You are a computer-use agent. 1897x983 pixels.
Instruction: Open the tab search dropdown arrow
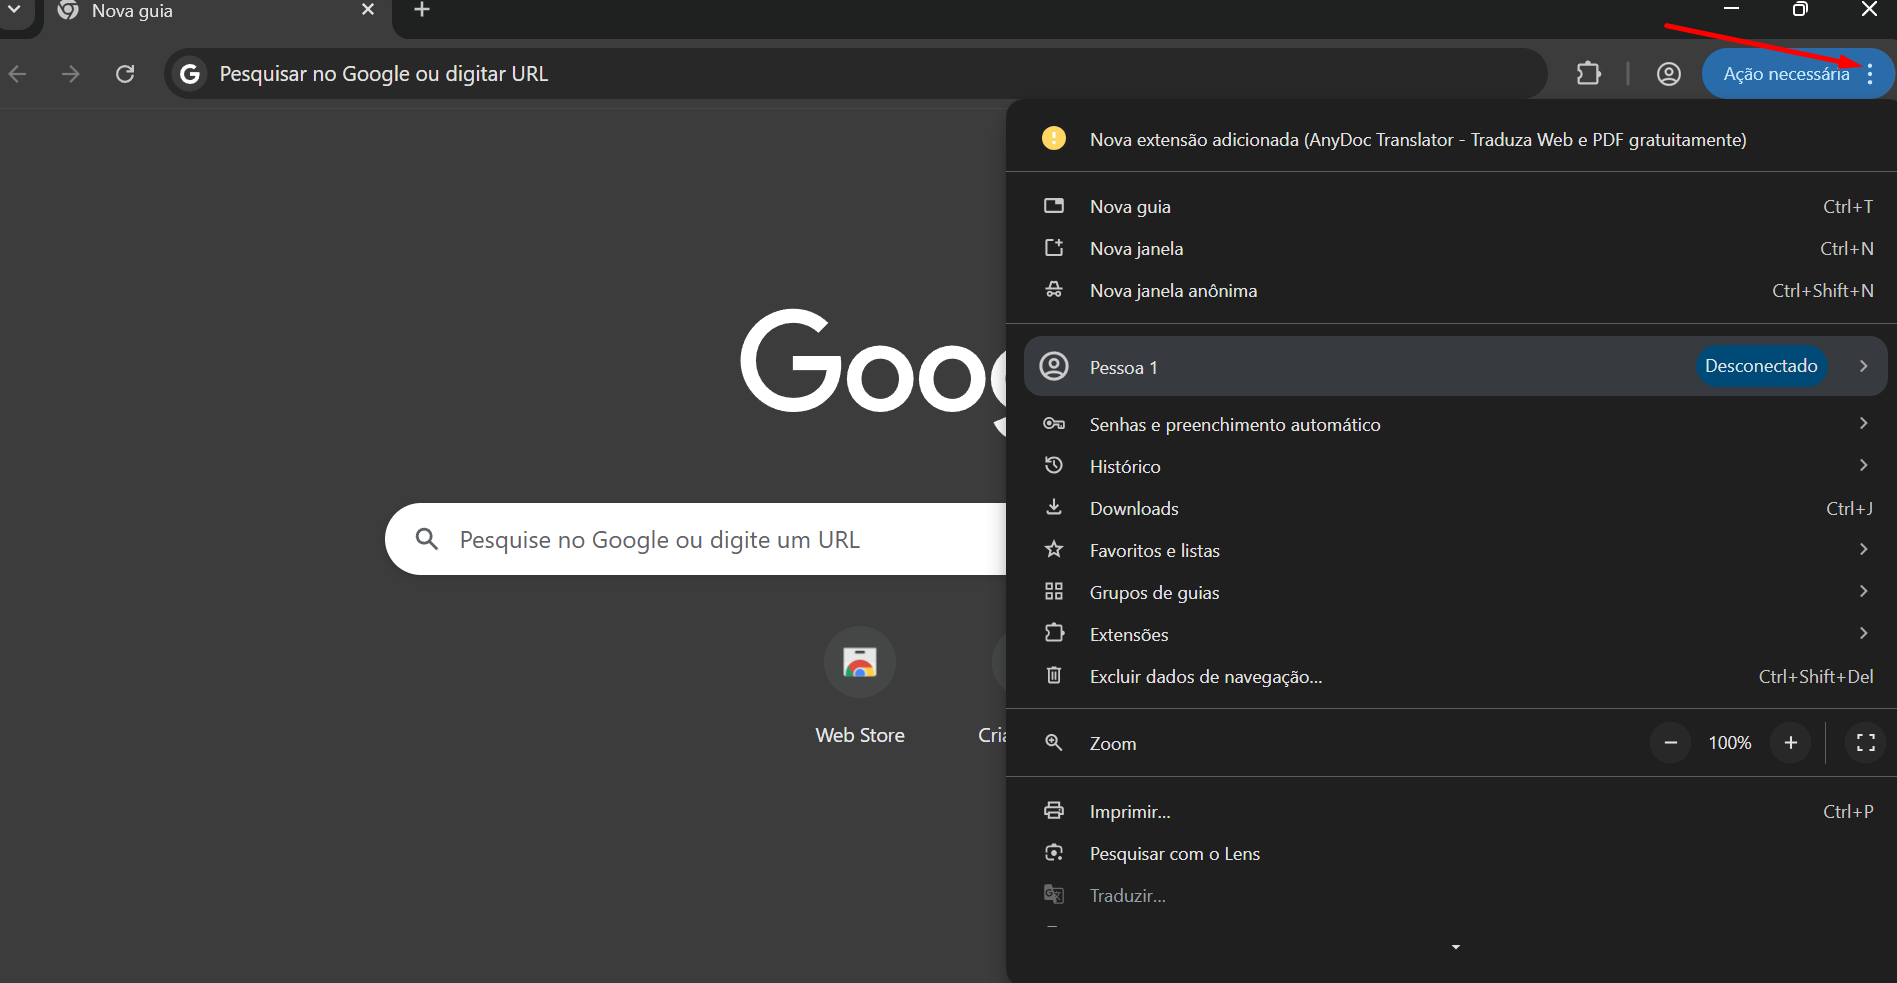click(14, 10)
